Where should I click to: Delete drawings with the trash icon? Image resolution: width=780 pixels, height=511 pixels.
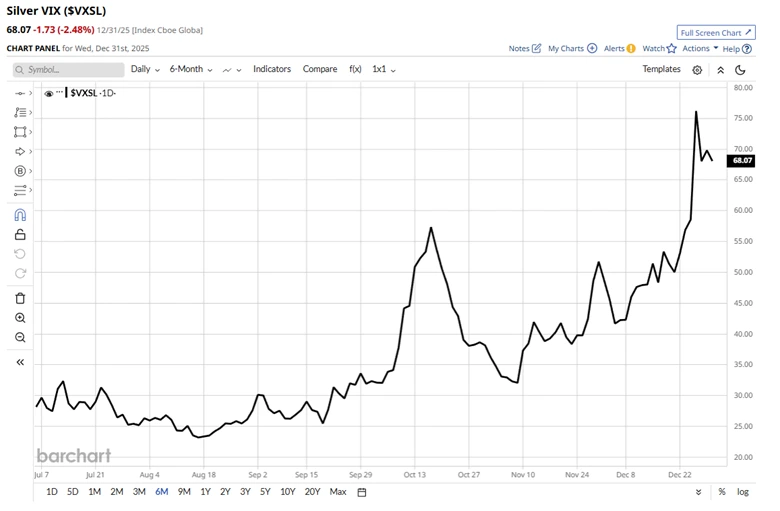[20, 299]
